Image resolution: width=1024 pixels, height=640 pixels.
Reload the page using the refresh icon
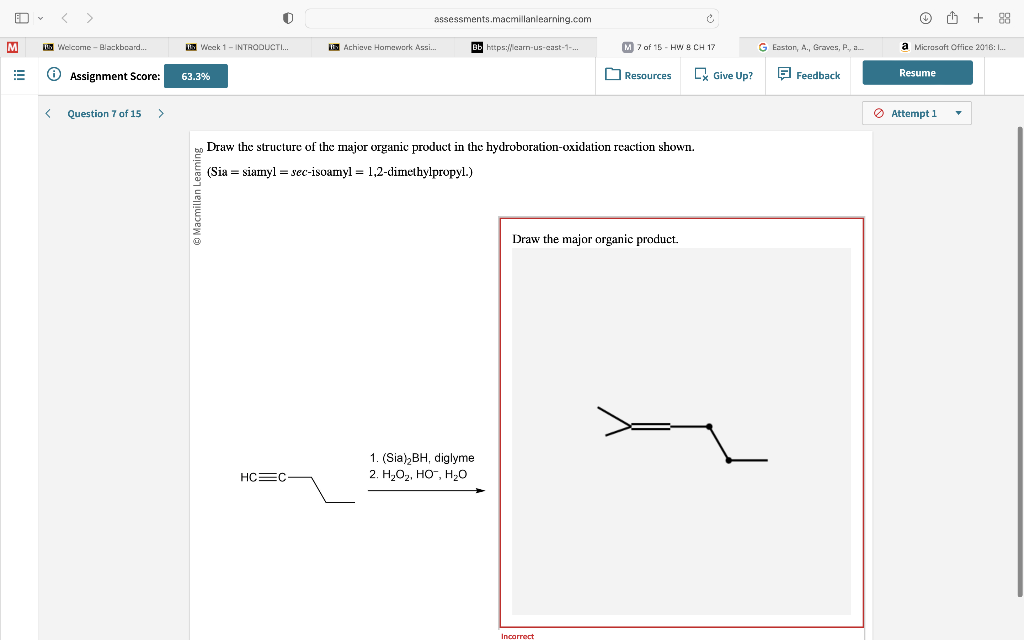click(709, 17)
